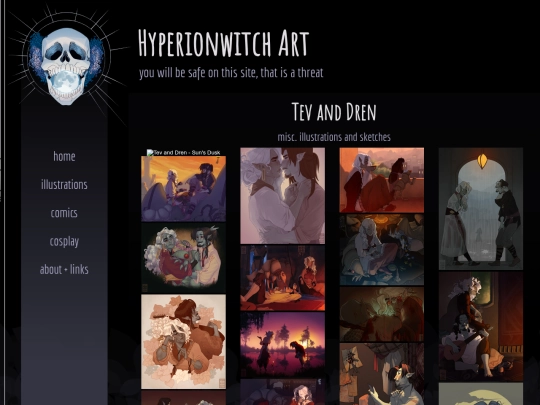Open dark teal seated pair thumbnail
Viewport: 540px width, 405px height.
pyautogui.click(x=382, y=250)
